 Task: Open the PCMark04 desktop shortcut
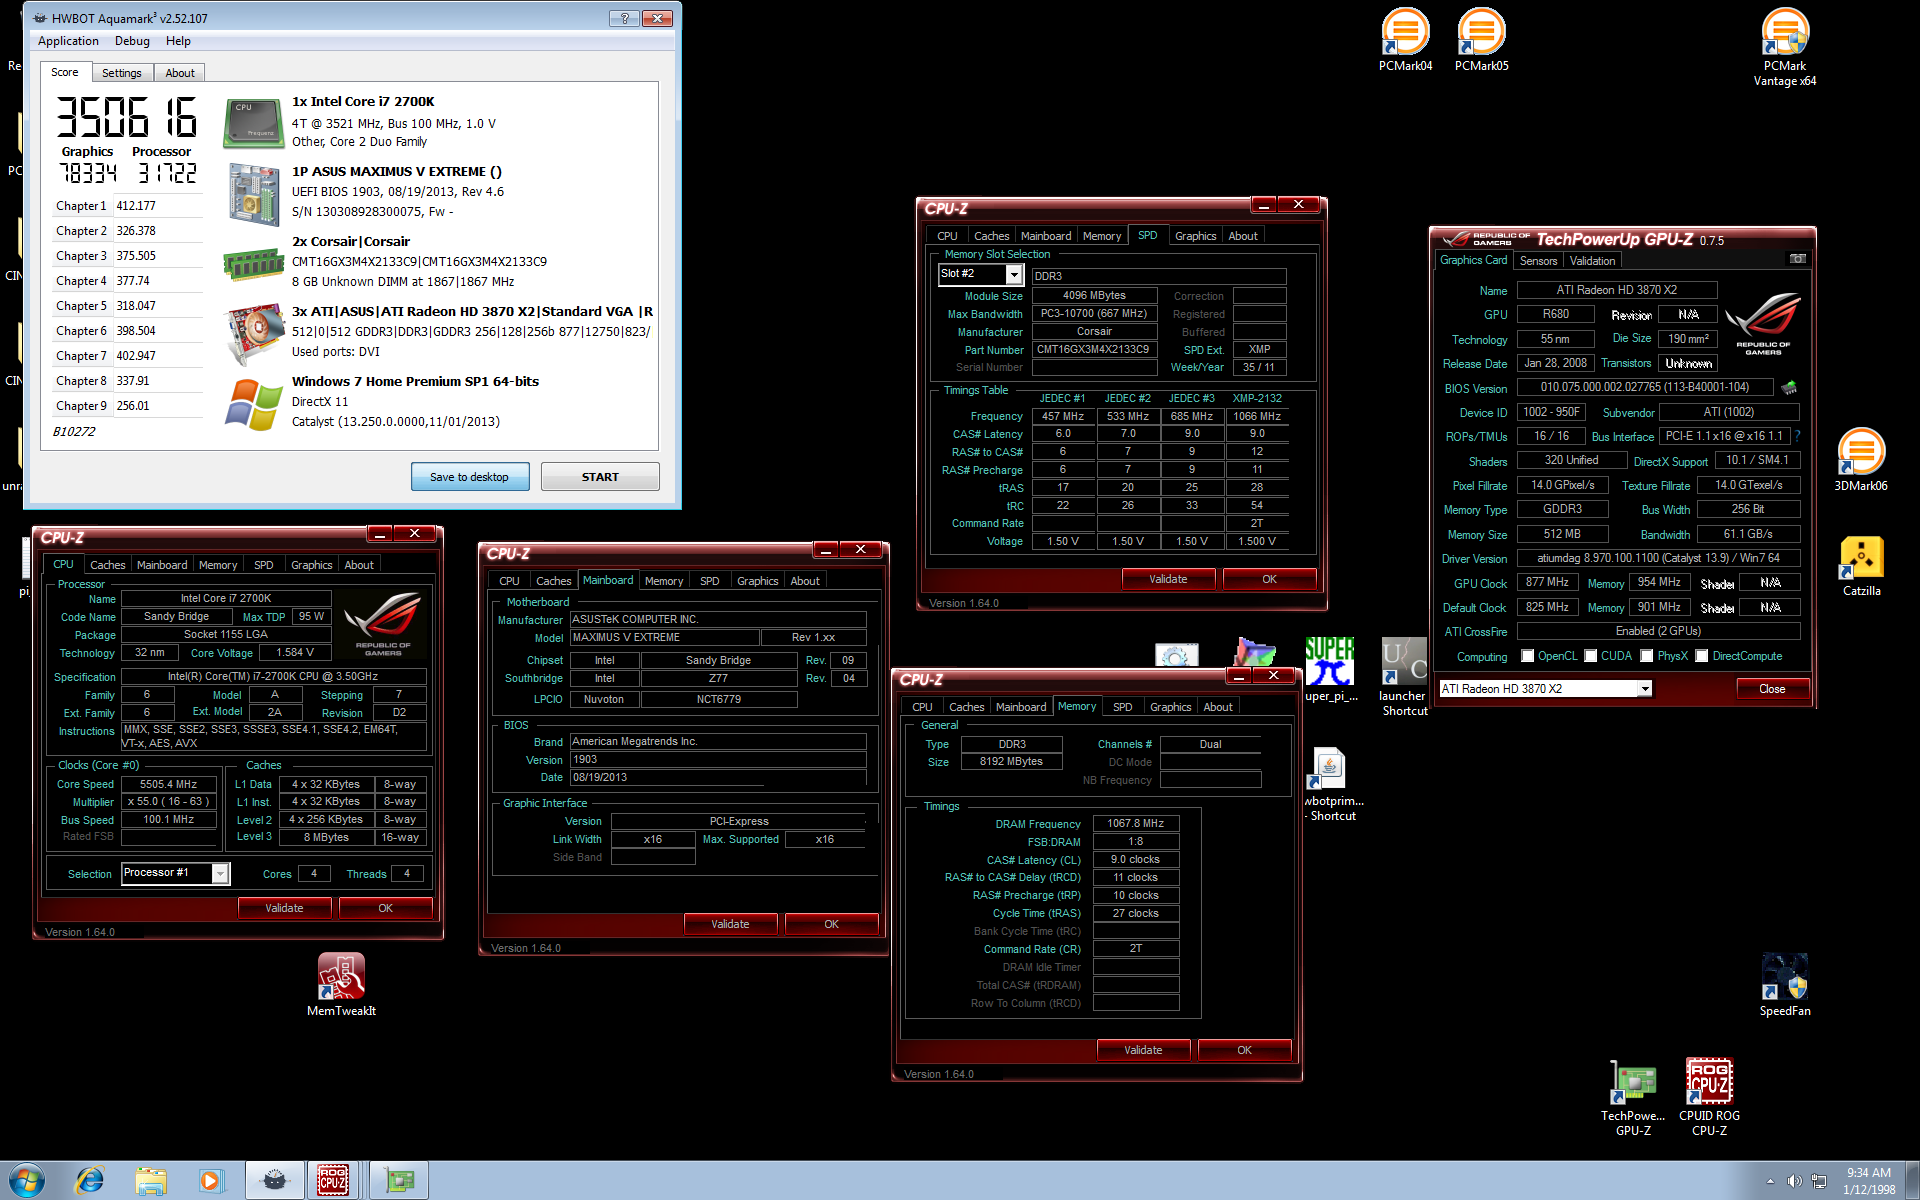tap(1405, 39)
